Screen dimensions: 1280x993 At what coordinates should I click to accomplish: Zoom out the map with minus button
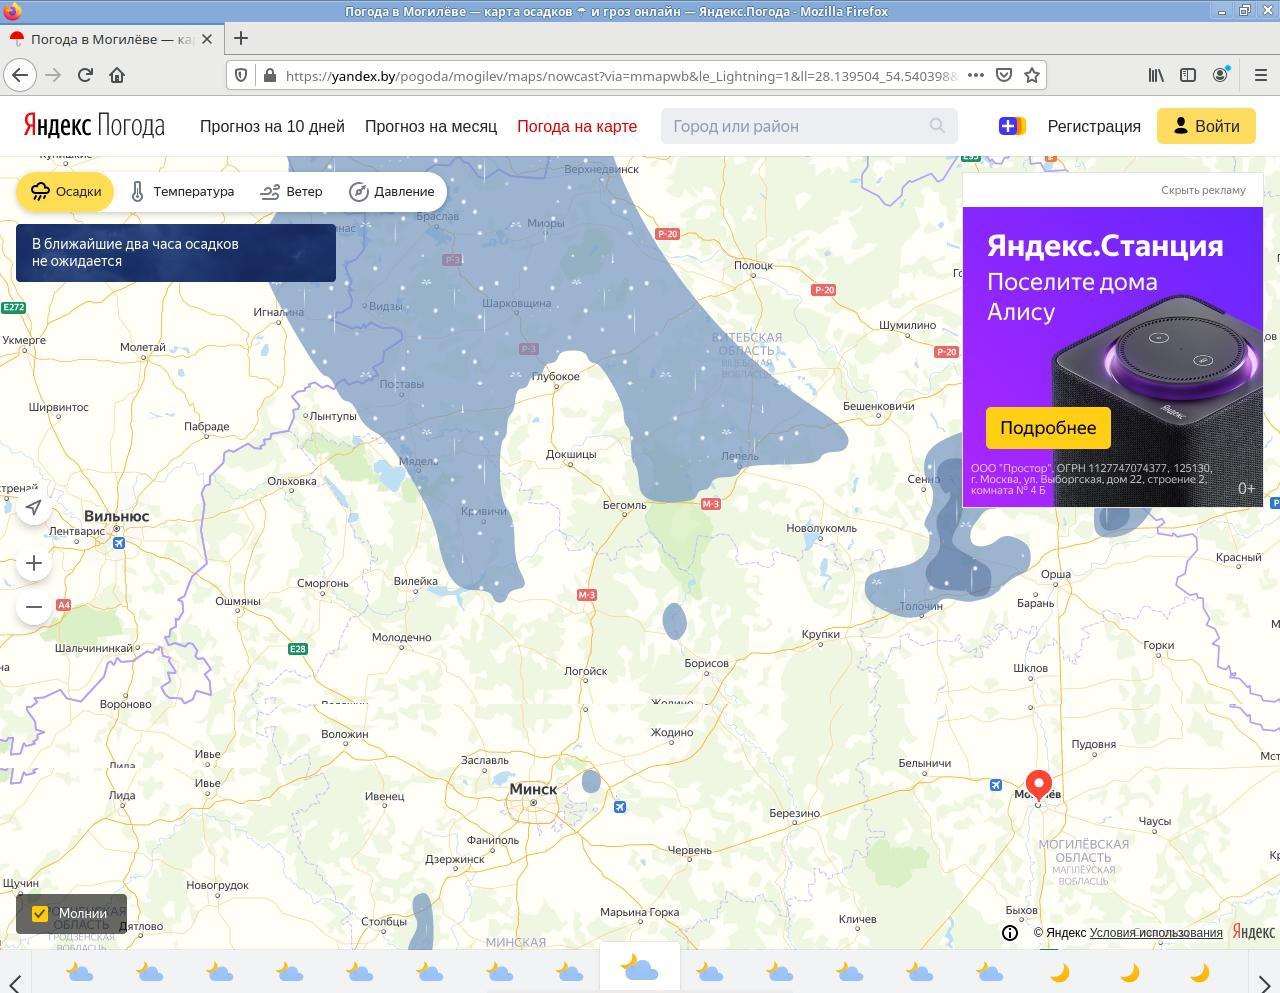click(34, 607)
